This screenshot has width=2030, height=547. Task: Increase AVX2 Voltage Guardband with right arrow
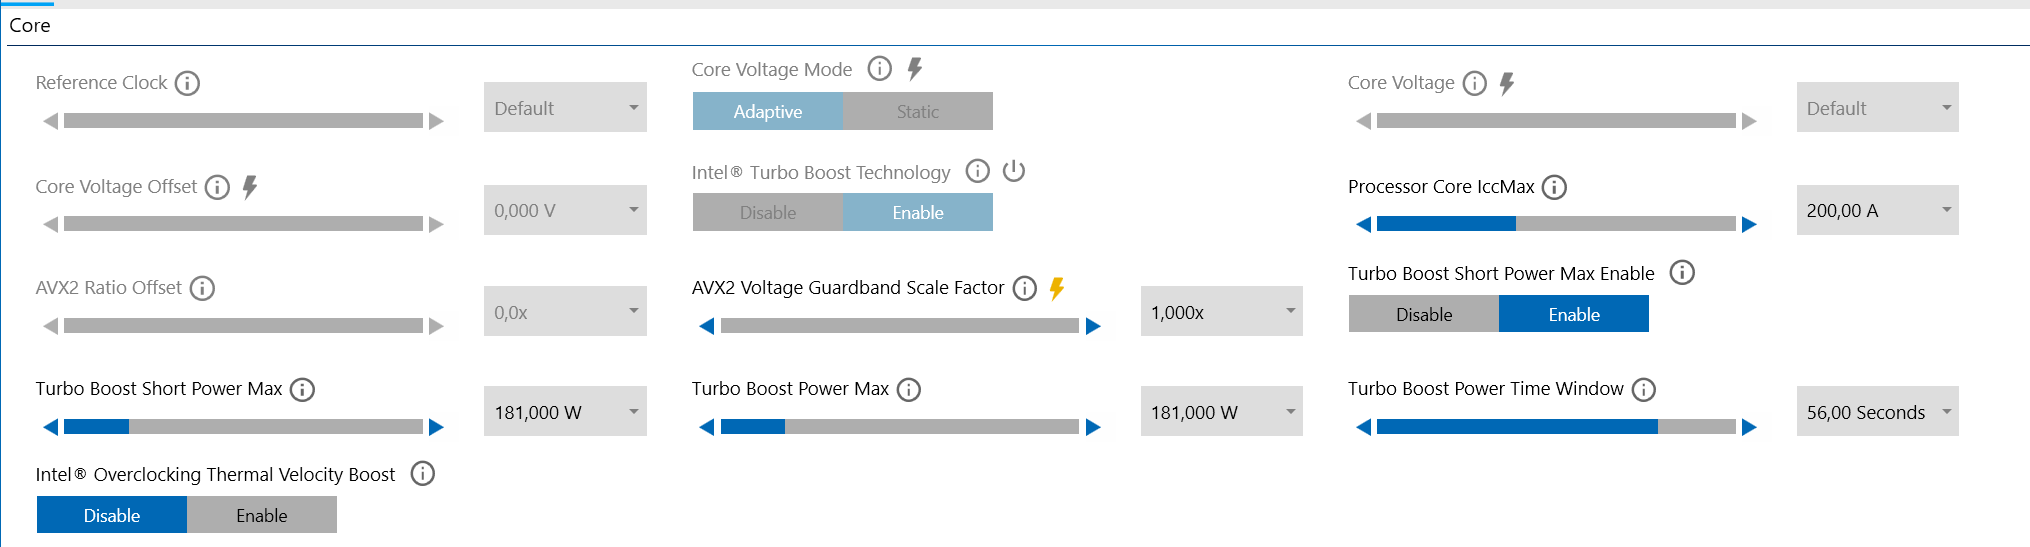click(x=1093, y=326)
